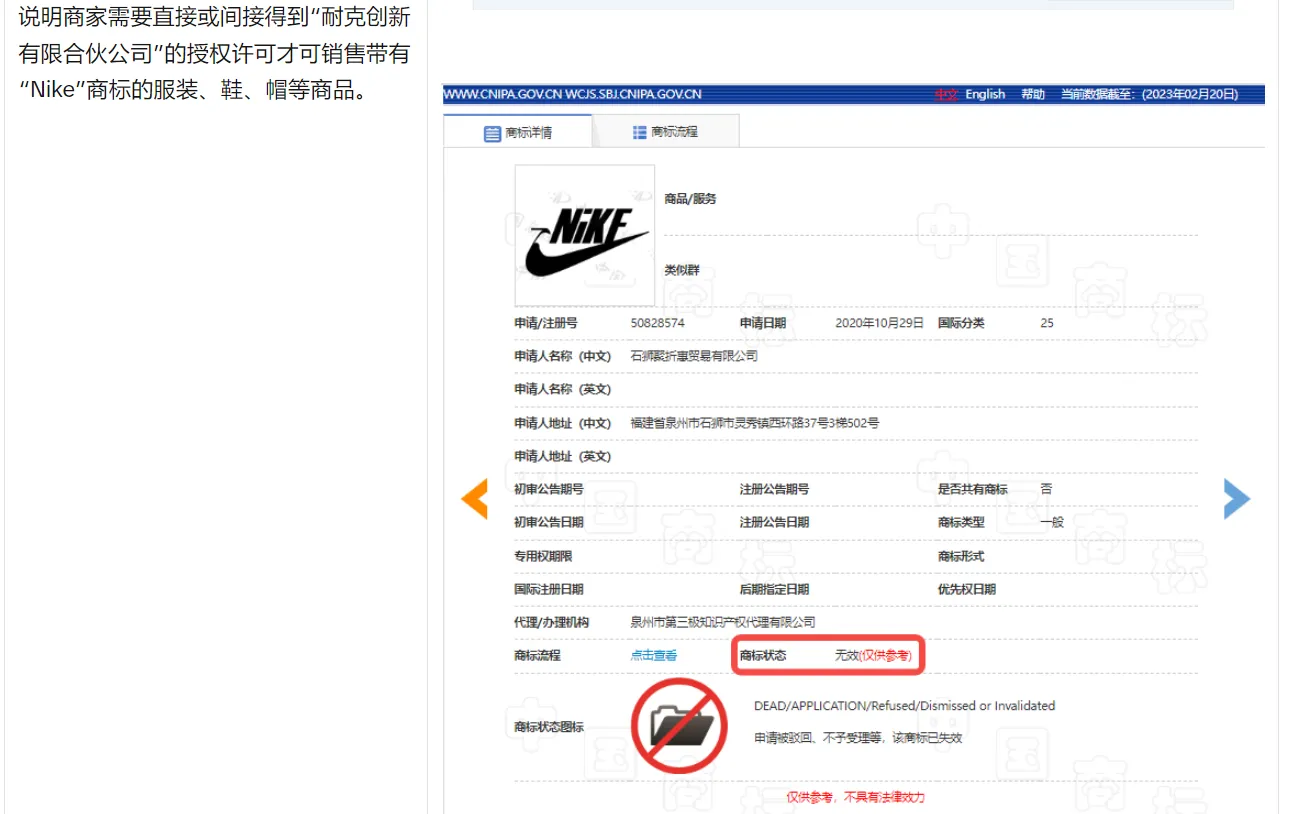The width and height of the screenshot is (1304, 814).
Task: Open the 商标详情 tab
Action: (x=518, y=132)
